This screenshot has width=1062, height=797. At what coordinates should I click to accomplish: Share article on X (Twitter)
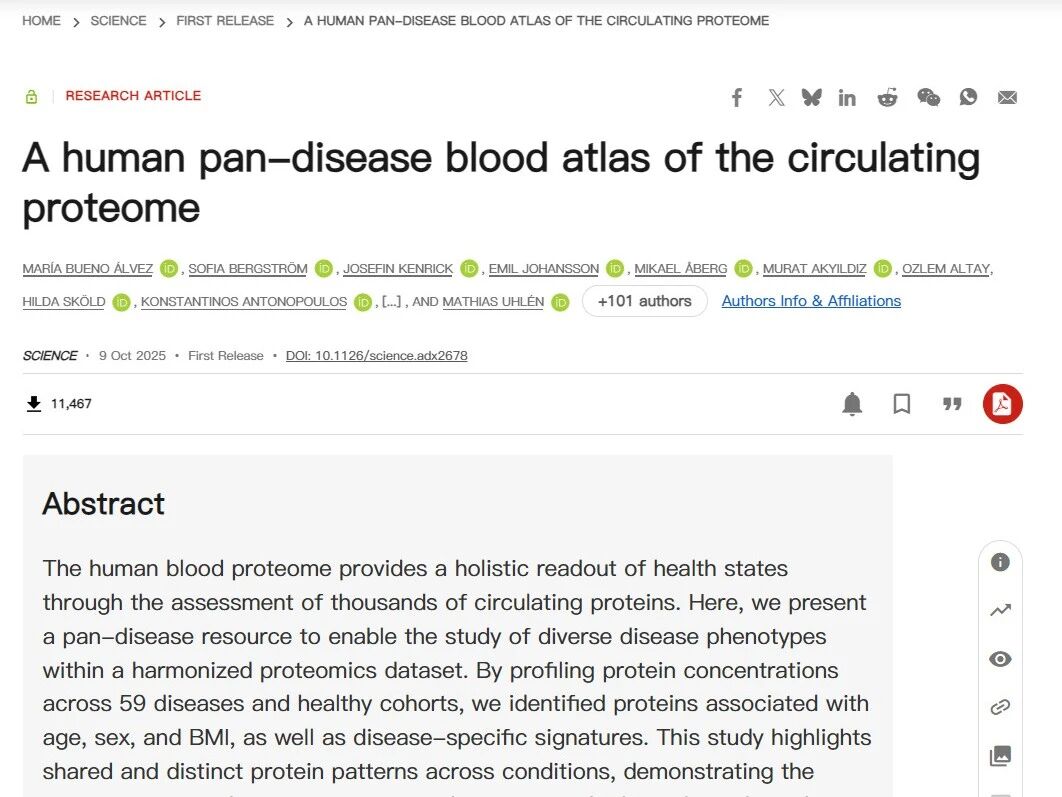click(776, 97)
